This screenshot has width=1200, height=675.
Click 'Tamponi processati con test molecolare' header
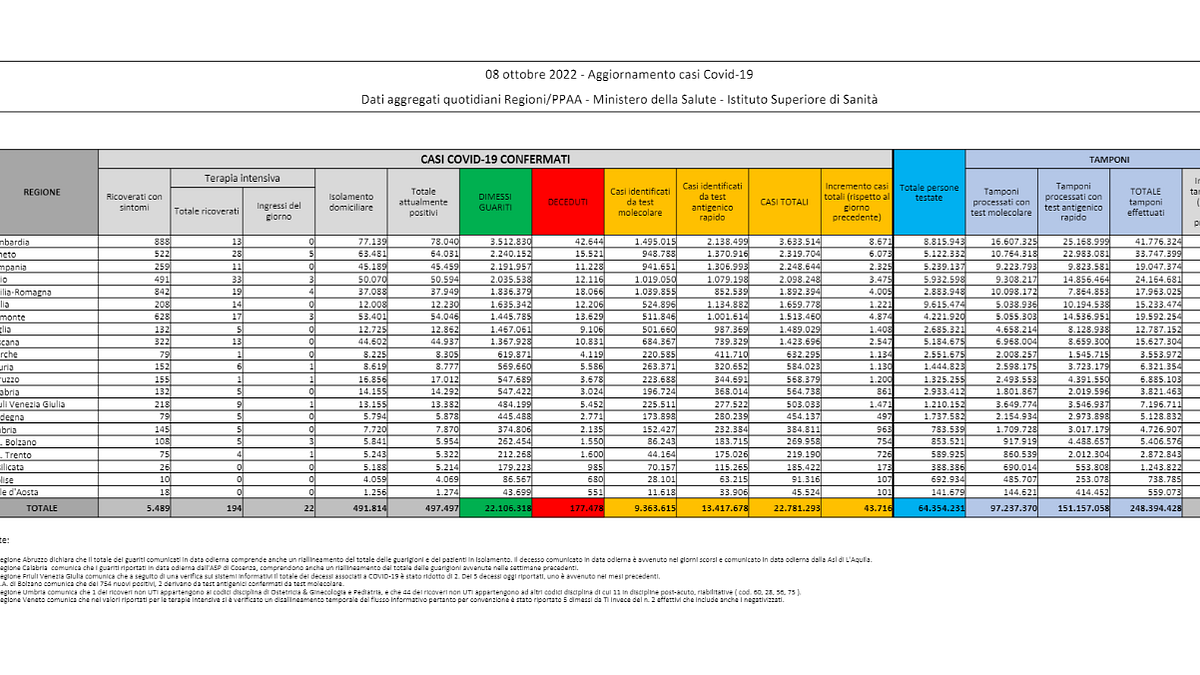tap(1002, 202)
